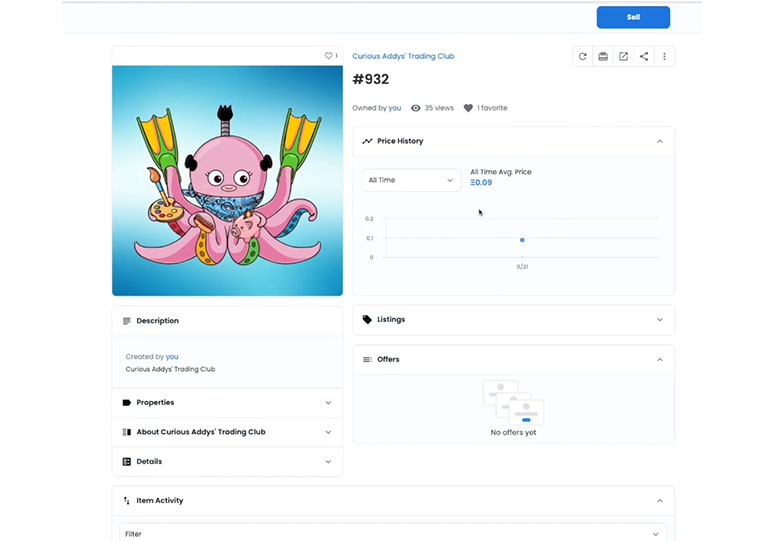Expand About Curious Addys' Trading Club
Screen dimensions: 763x541
[x=227, y=432]
